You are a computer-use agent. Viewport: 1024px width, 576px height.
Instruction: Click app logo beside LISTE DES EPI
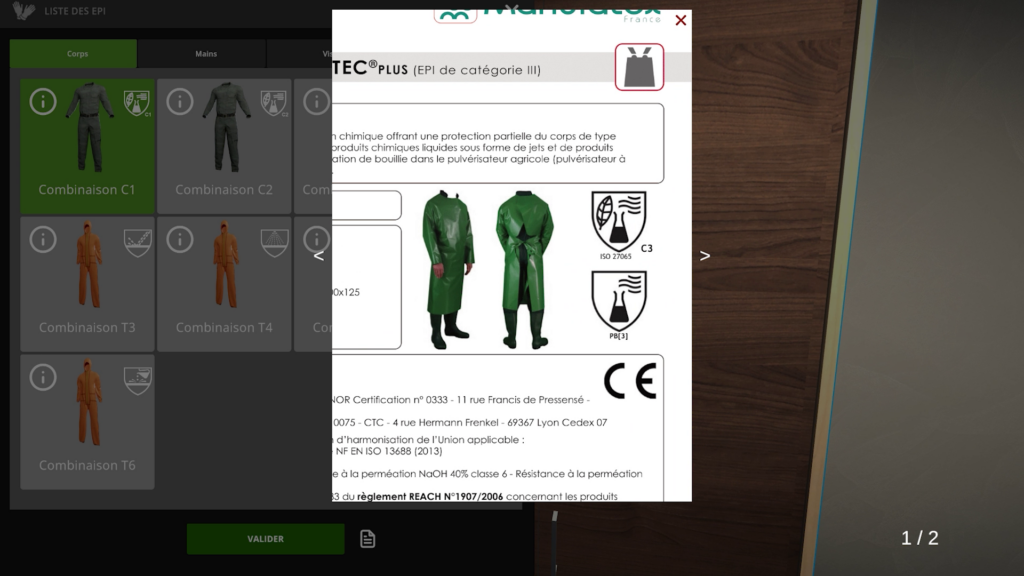pyautogui.click(x=24, y=10)
